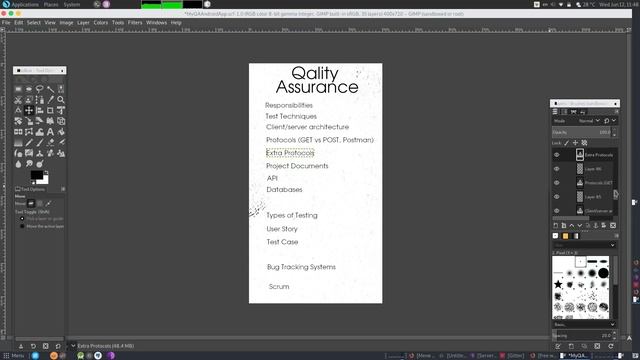This screenshot has width=640, height=360.
Task: Select the Scissors Select tool
Action: click(x=18, y=100)
